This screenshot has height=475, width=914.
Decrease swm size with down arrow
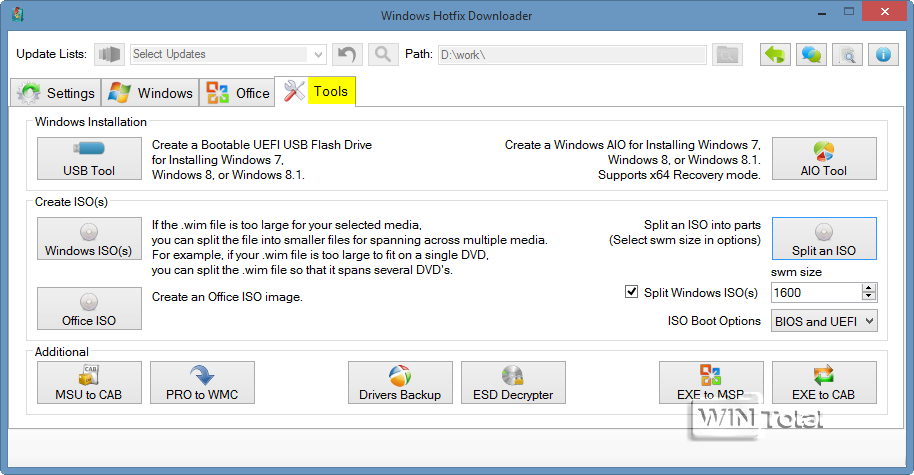pos(869,297)
